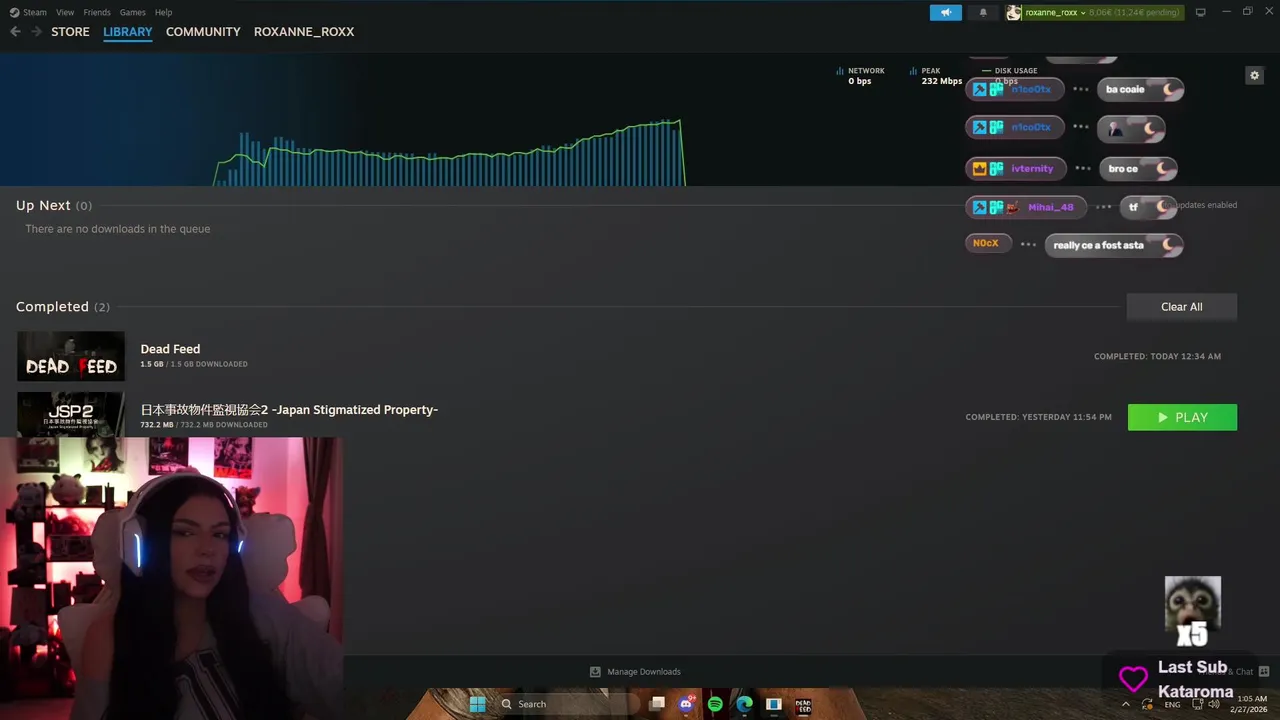Open the ROXANNE_ROXX profile tab

304,32
